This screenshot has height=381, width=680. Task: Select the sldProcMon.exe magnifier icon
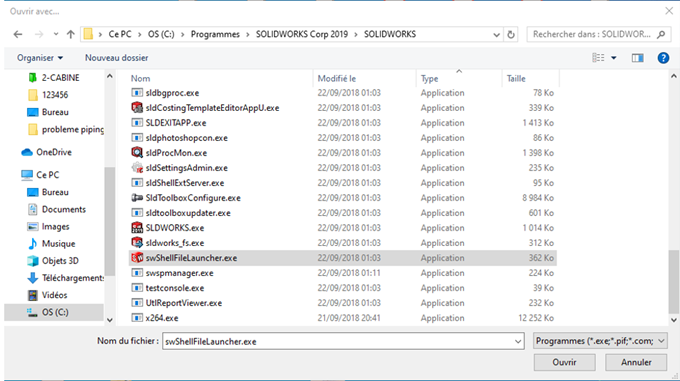[x=137, y=153]
